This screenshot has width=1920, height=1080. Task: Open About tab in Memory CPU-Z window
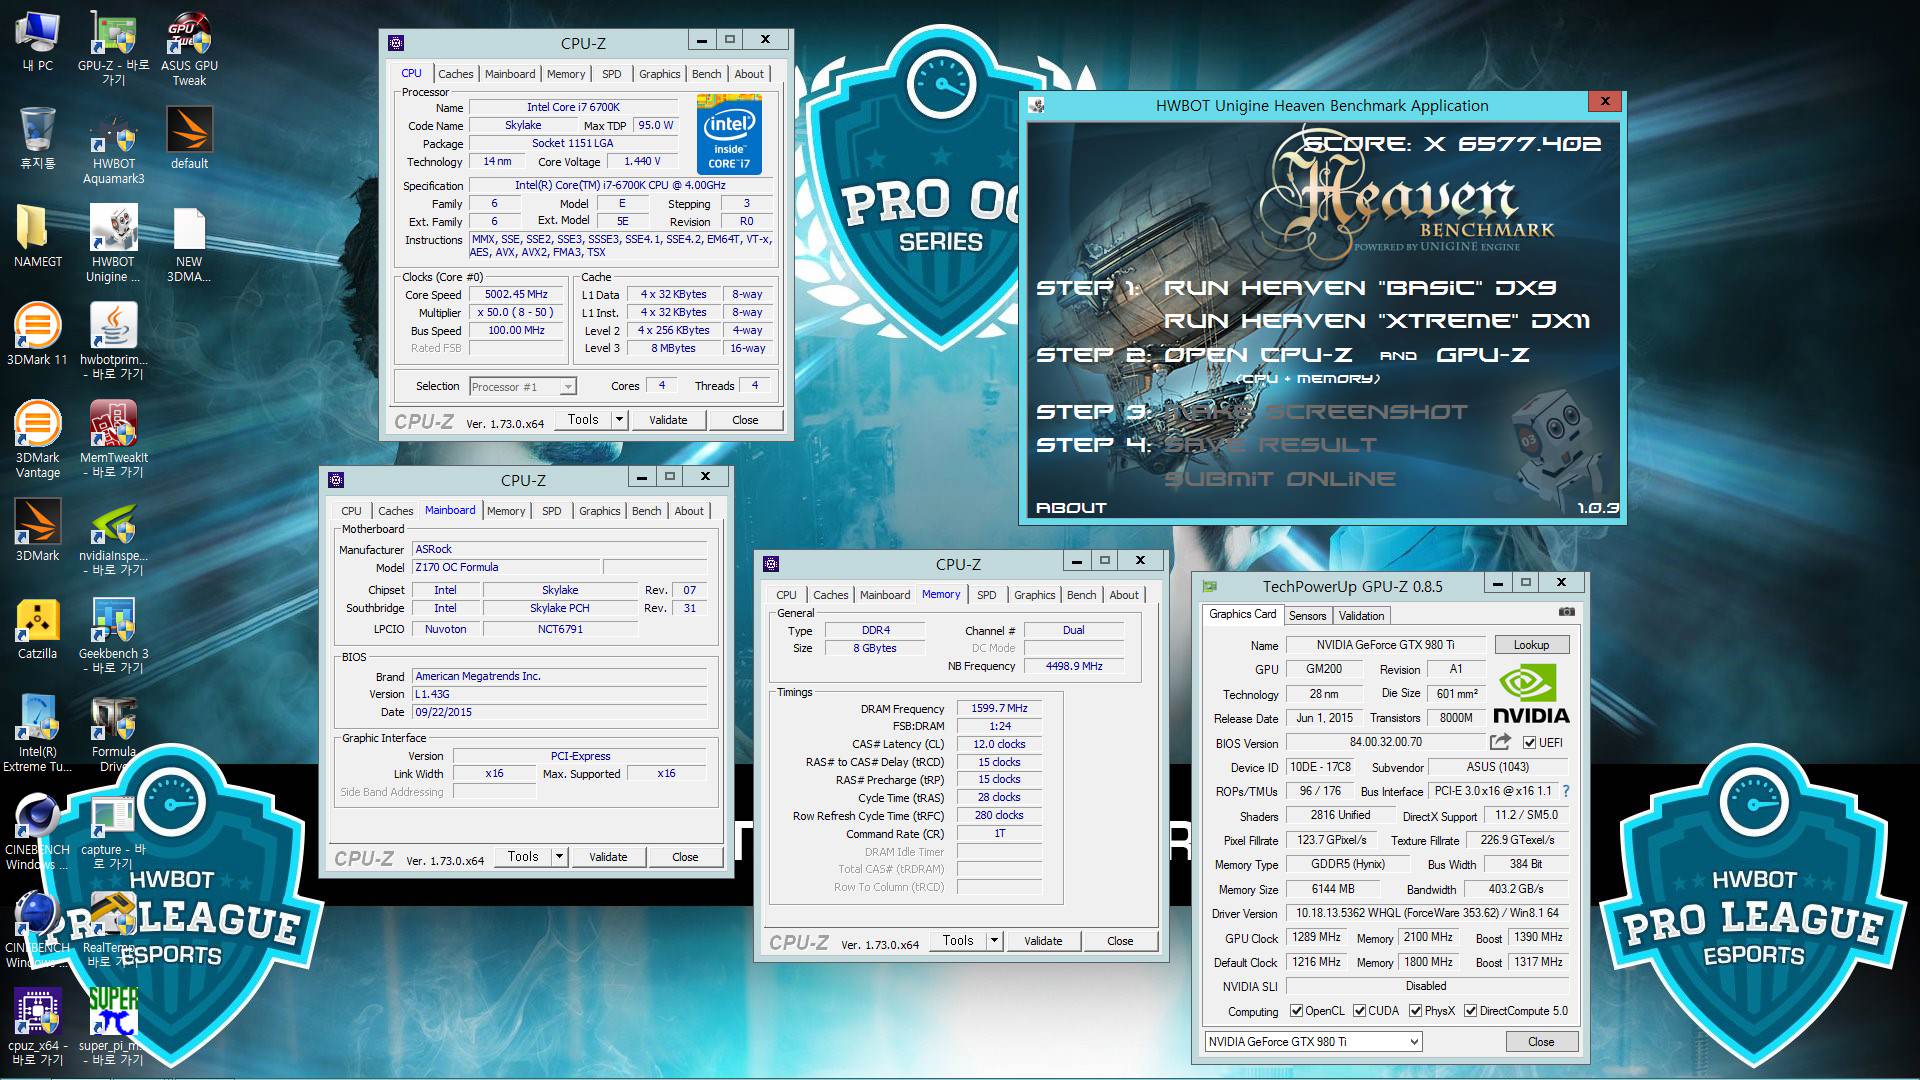[x=1124, y=595]
